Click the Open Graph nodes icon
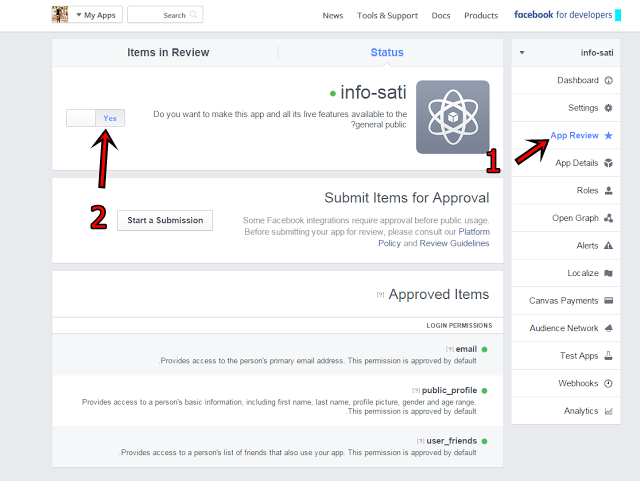 coord(609,218)
